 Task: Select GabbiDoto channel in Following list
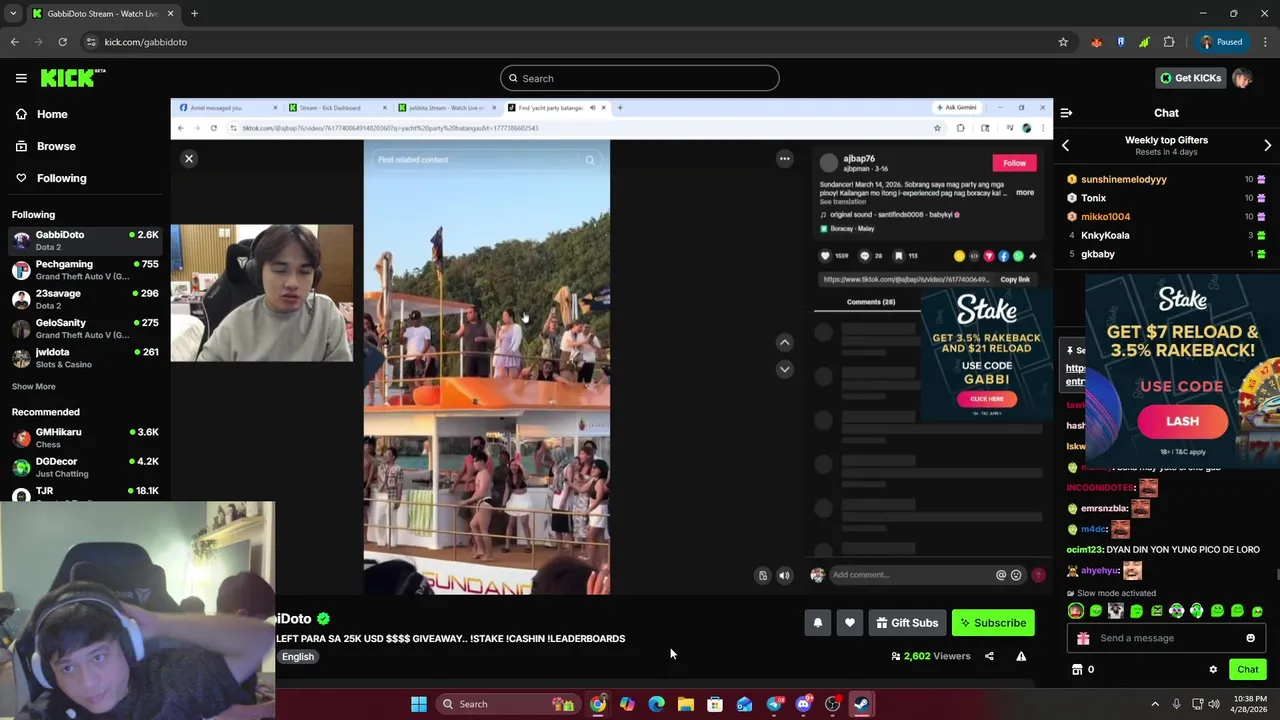(x=85, y=240)
